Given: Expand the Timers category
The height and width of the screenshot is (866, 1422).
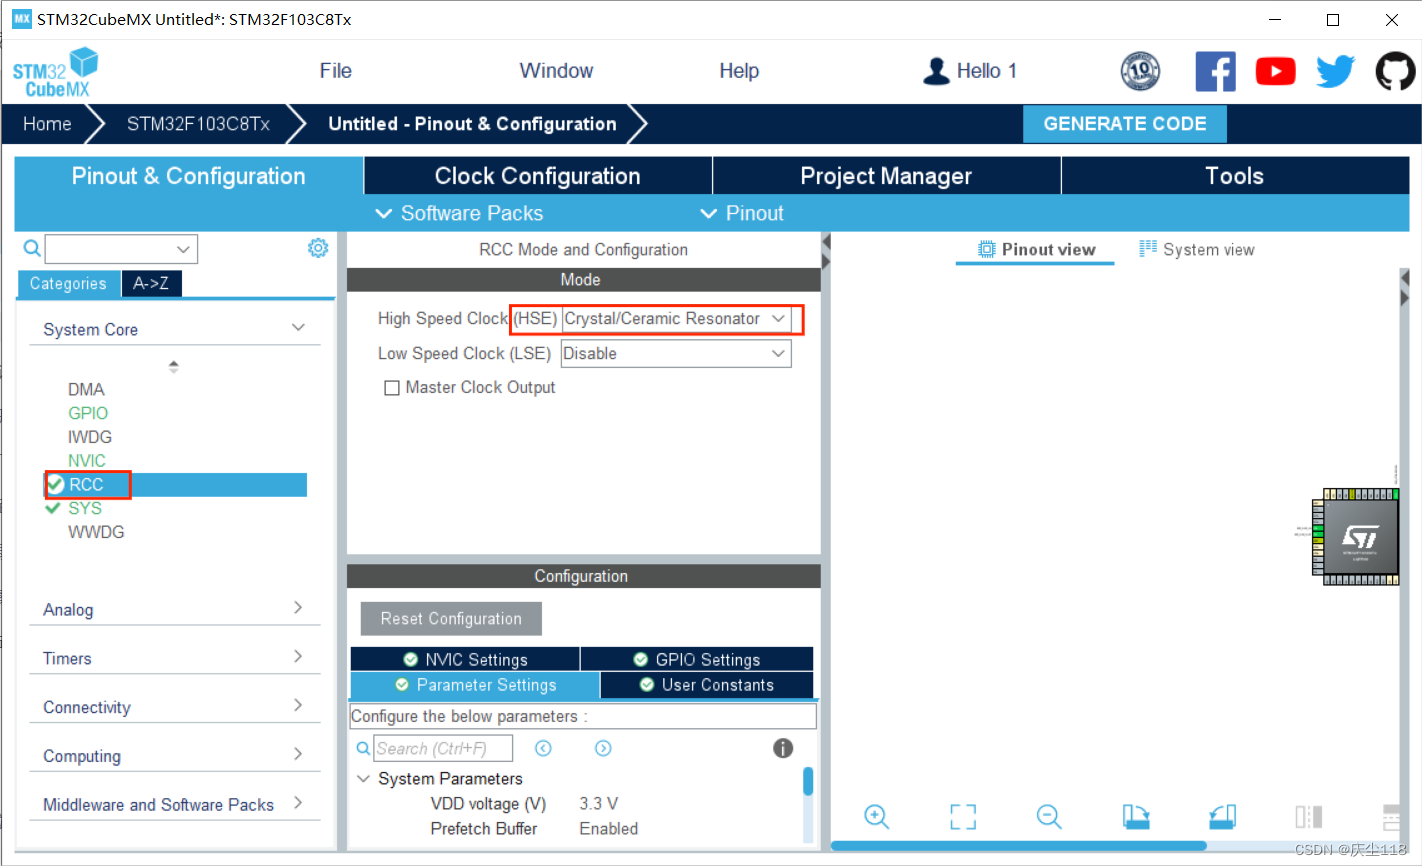Looking at the screenshot, I should click(298, 657).
